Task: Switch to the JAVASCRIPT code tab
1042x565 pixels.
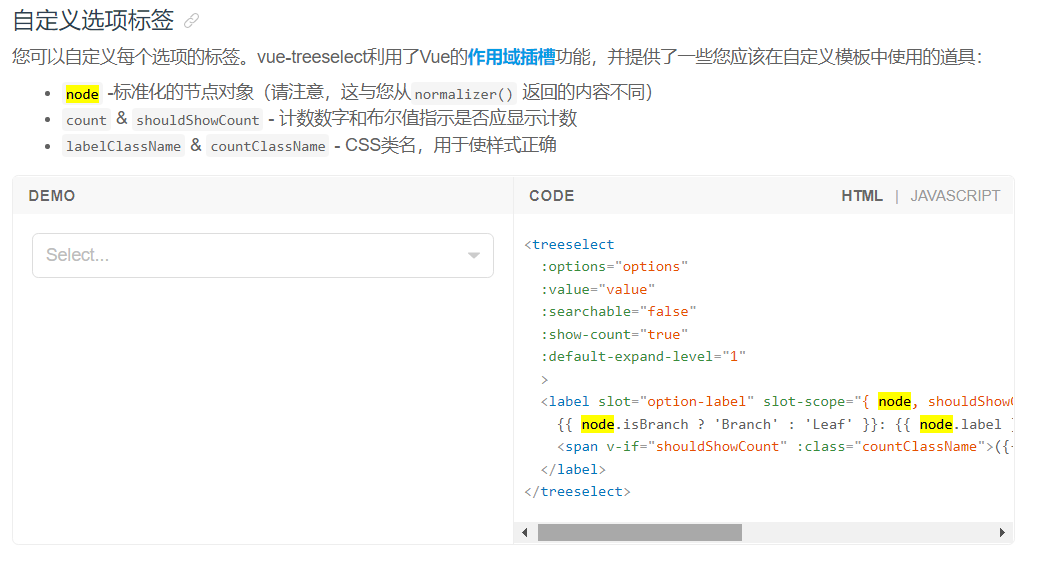Action: point(955,196)
